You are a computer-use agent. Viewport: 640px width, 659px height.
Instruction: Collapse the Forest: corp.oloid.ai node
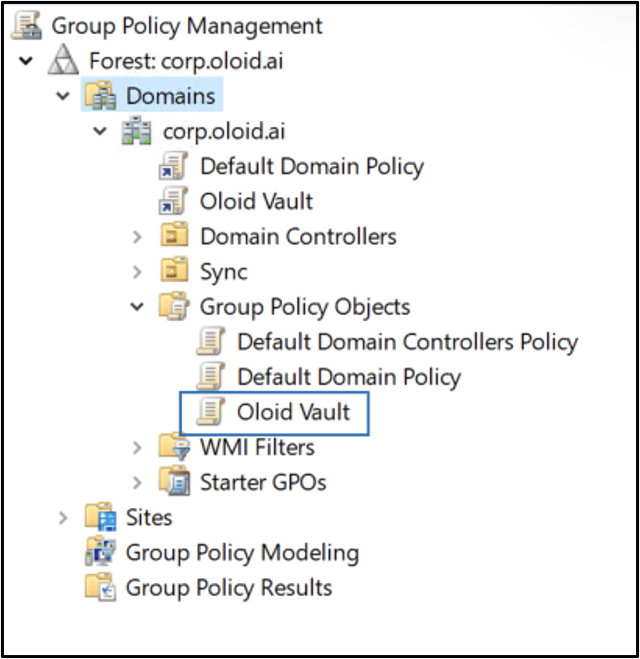(26, 61)
